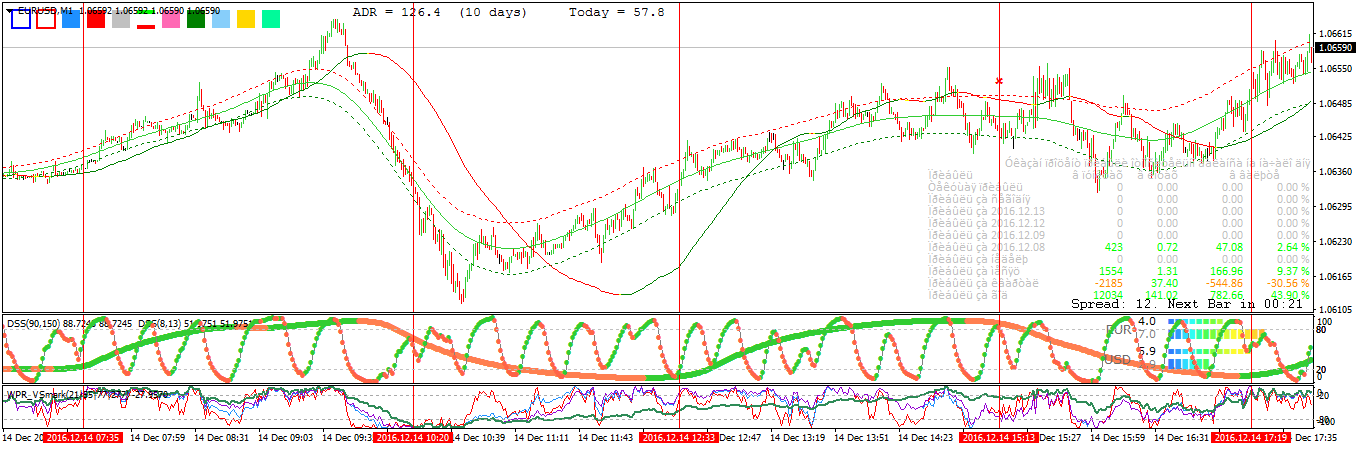Image resolution: width=1356 pixels, height=449 pixels.
Task: Click the red time marker 2016.12.14 12:33
Action: [x=679, y=438]
